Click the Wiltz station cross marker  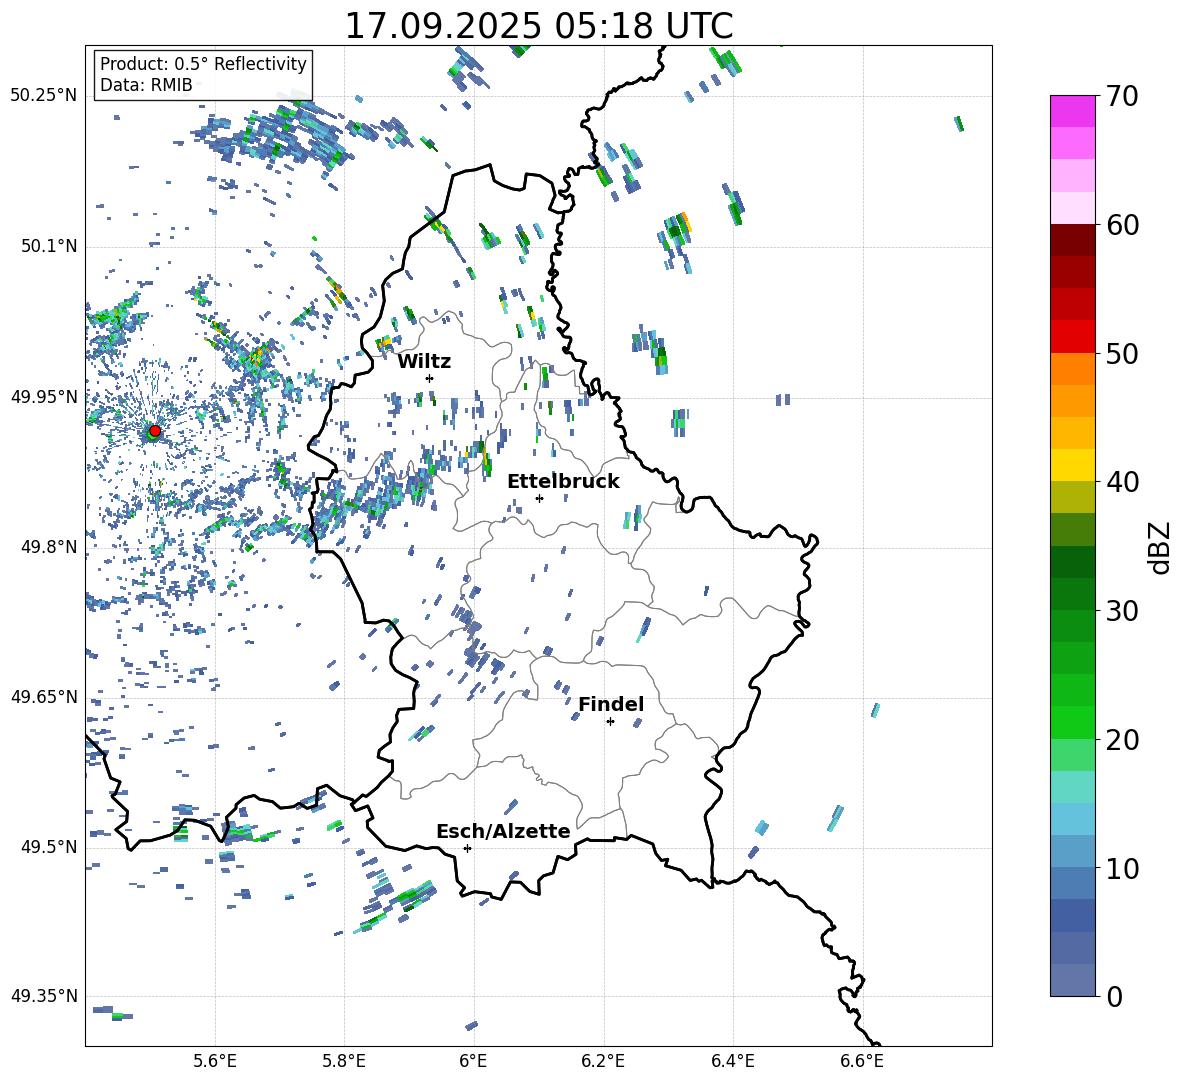click(429, 378)
